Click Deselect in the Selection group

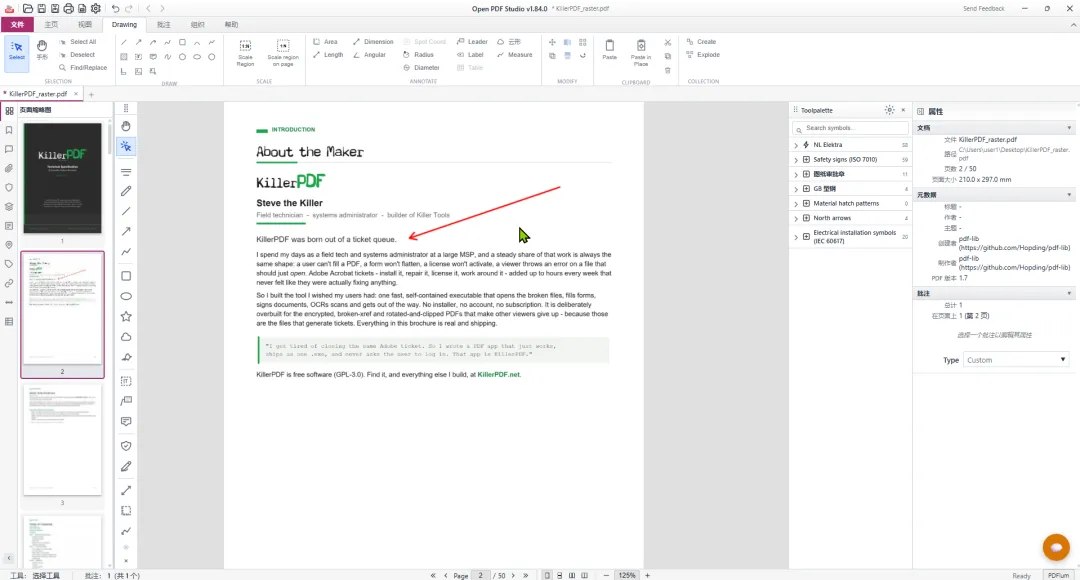point(77,54)
